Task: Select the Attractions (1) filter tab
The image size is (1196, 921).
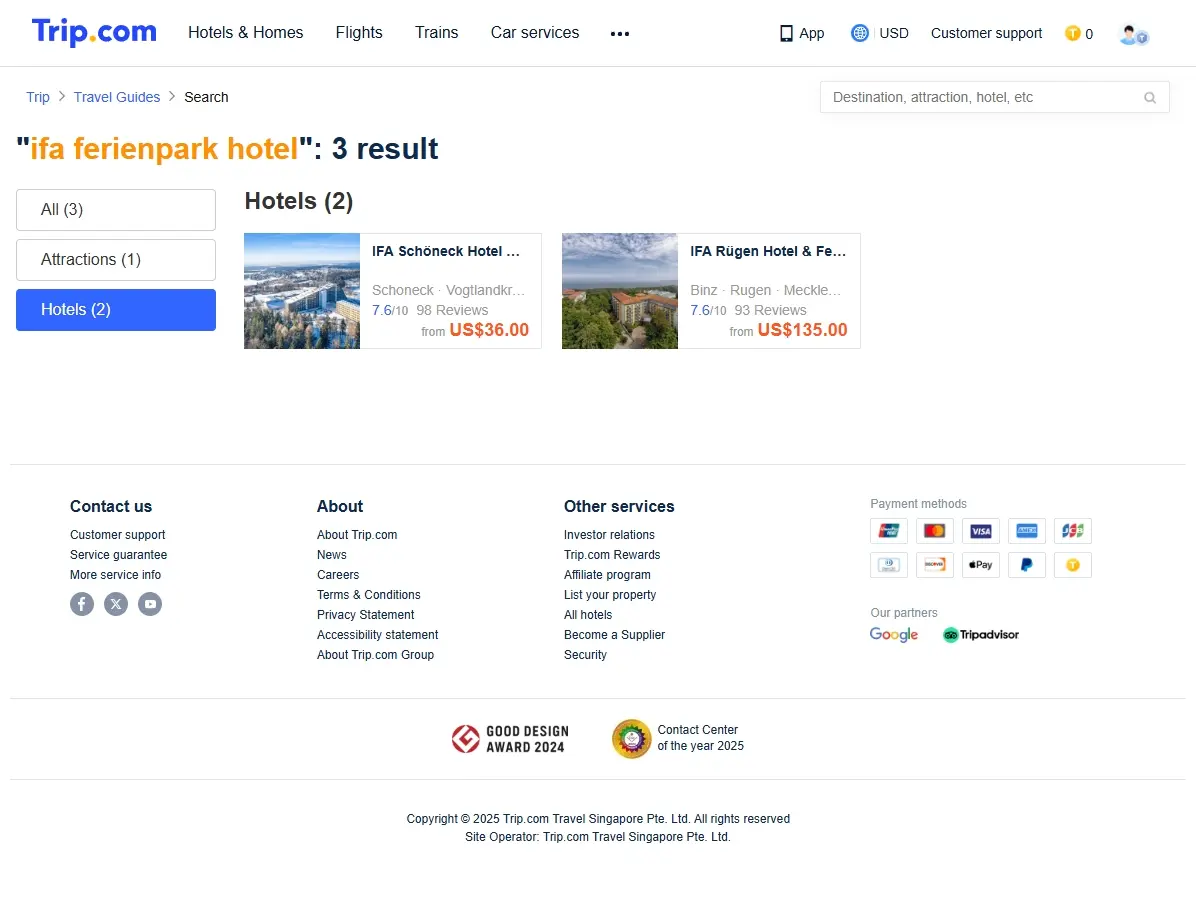Action: coord(116,260)
